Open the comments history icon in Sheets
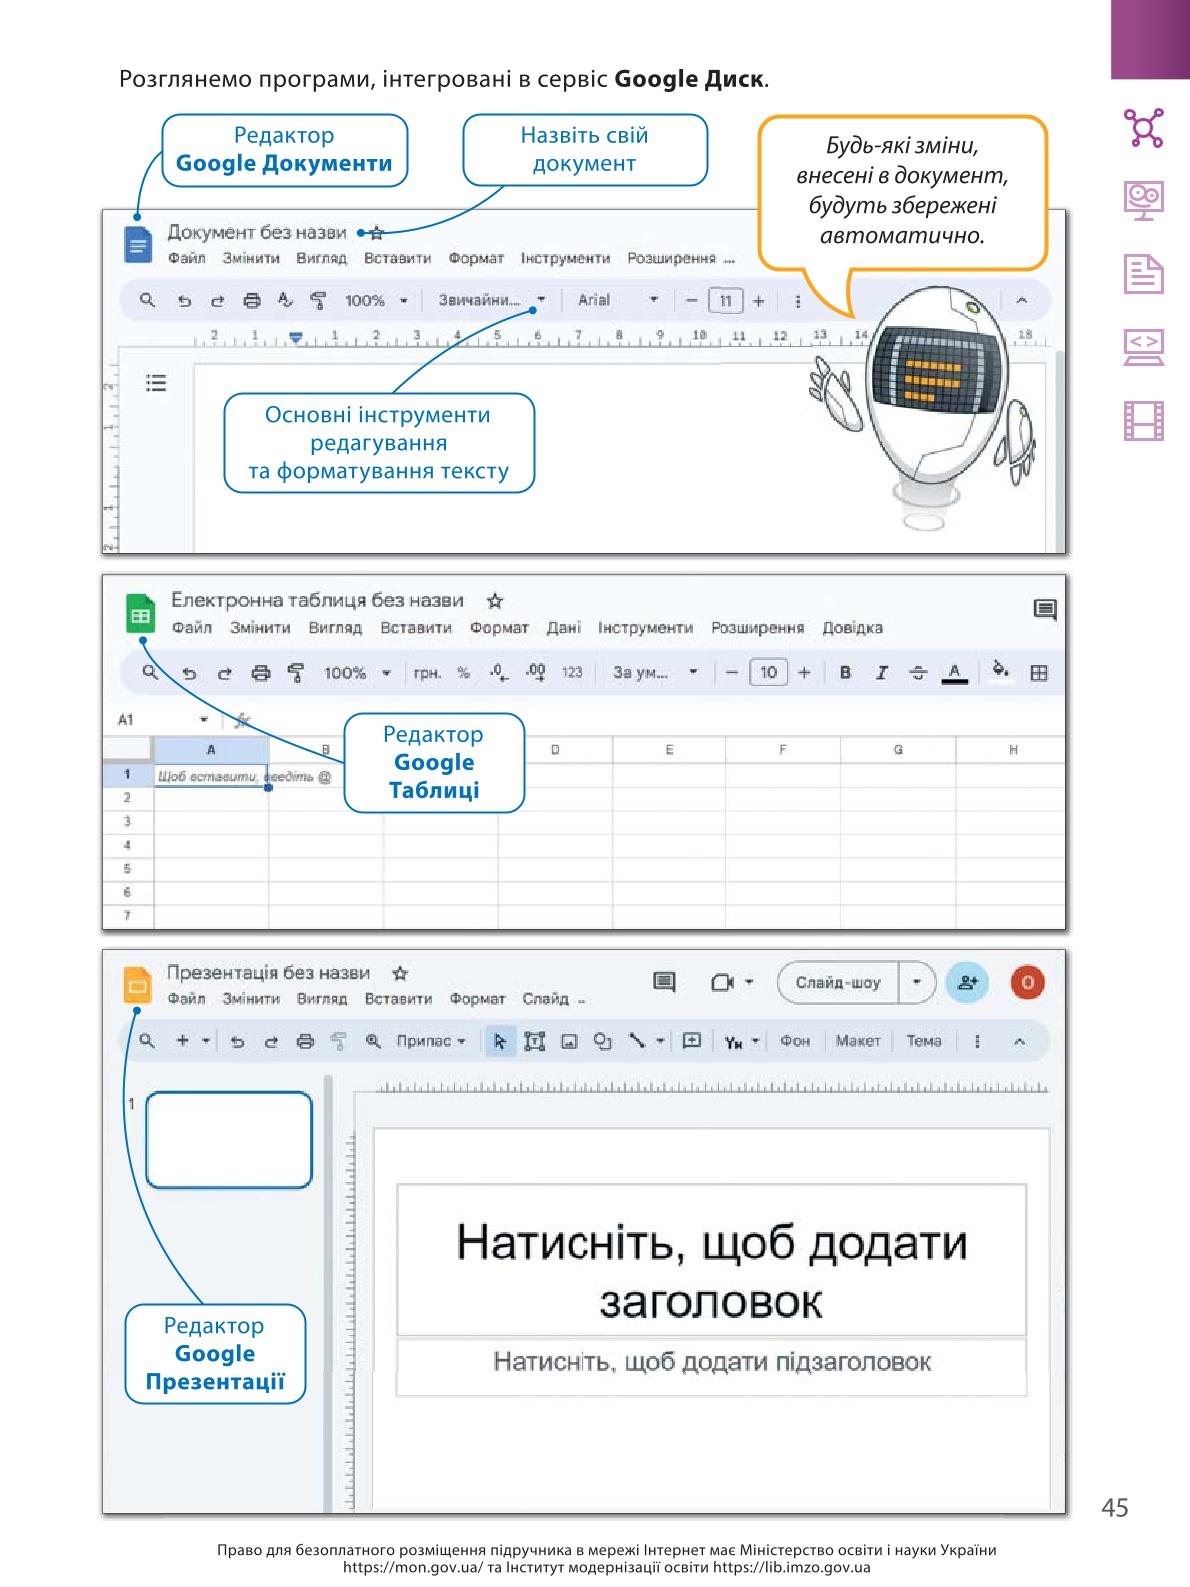Viewport: 1190px width, 1587px height. [1044, 609]
